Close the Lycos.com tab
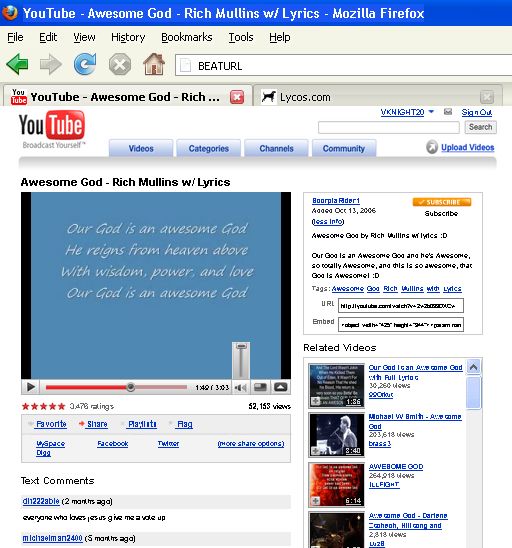This screenshot has height=548, width=512. pyautogui.click(x=487, y=97)
